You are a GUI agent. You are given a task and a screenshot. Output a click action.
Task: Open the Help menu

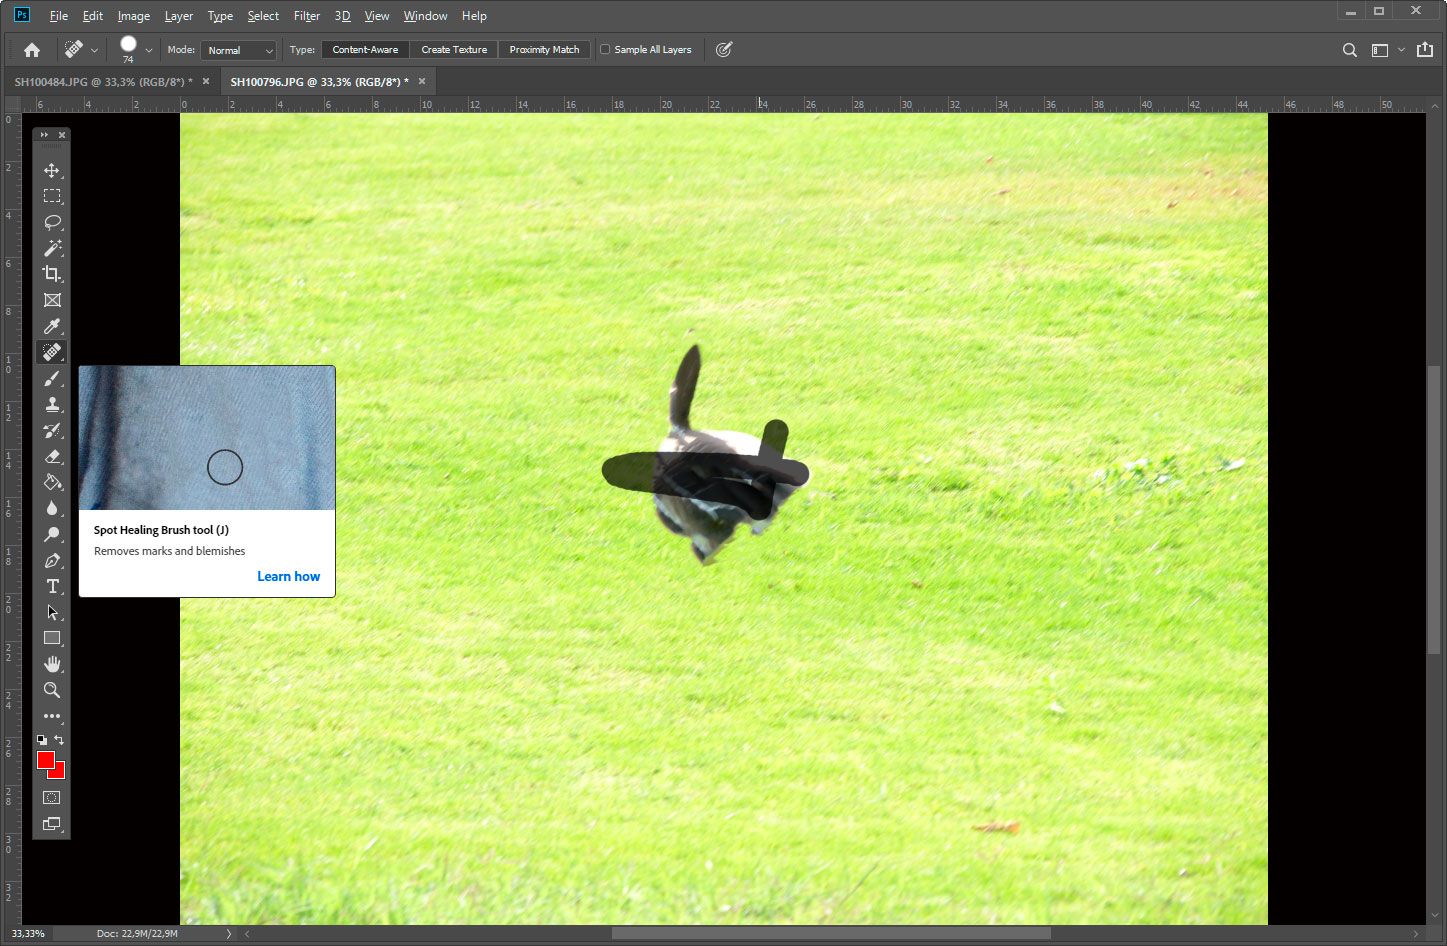click(x=474, y=16)
